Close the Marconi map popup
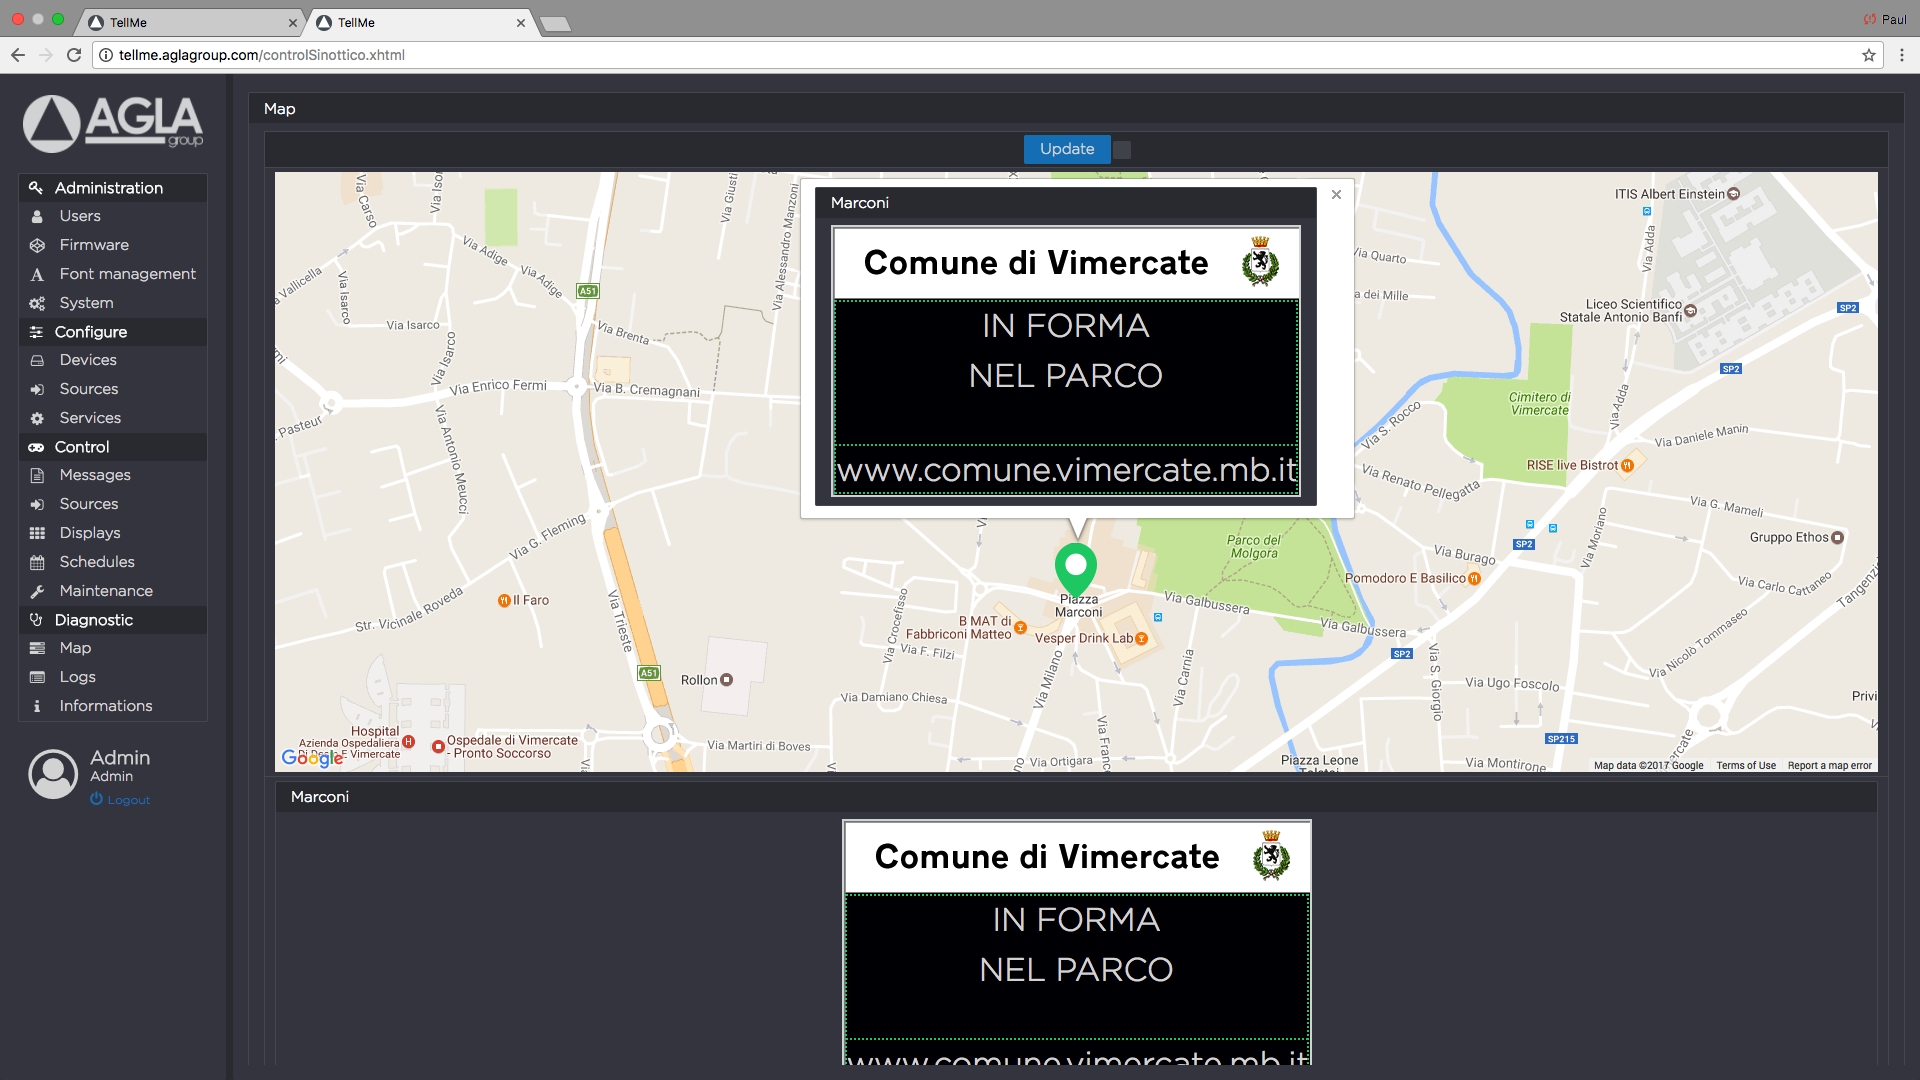This screenshot has height=1080, width=1920. pyautogui.click(x=1336, y=195)
